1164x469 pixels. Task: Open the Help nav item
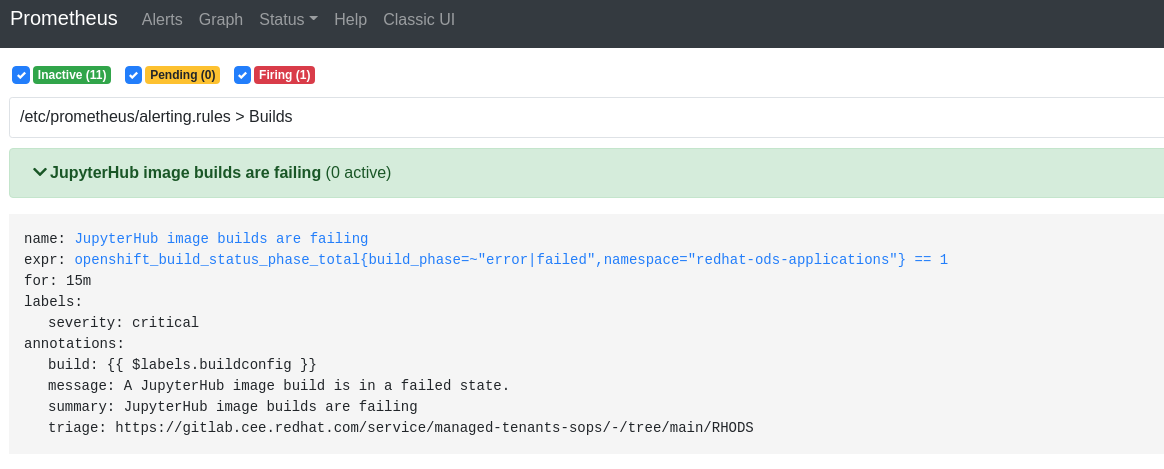[x=350, y=20]
